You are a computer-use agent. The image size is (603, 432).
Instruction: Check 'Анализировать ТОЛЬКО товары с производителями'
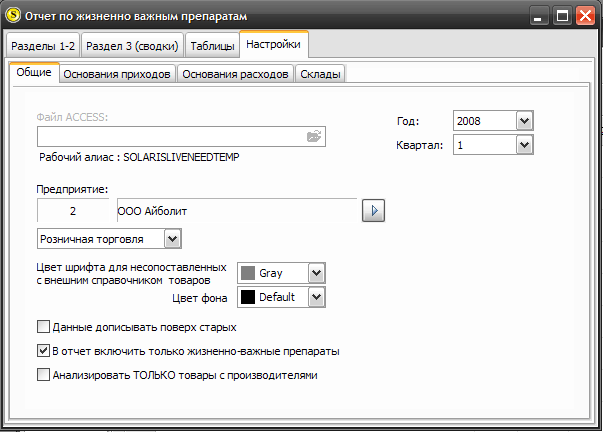43,375
